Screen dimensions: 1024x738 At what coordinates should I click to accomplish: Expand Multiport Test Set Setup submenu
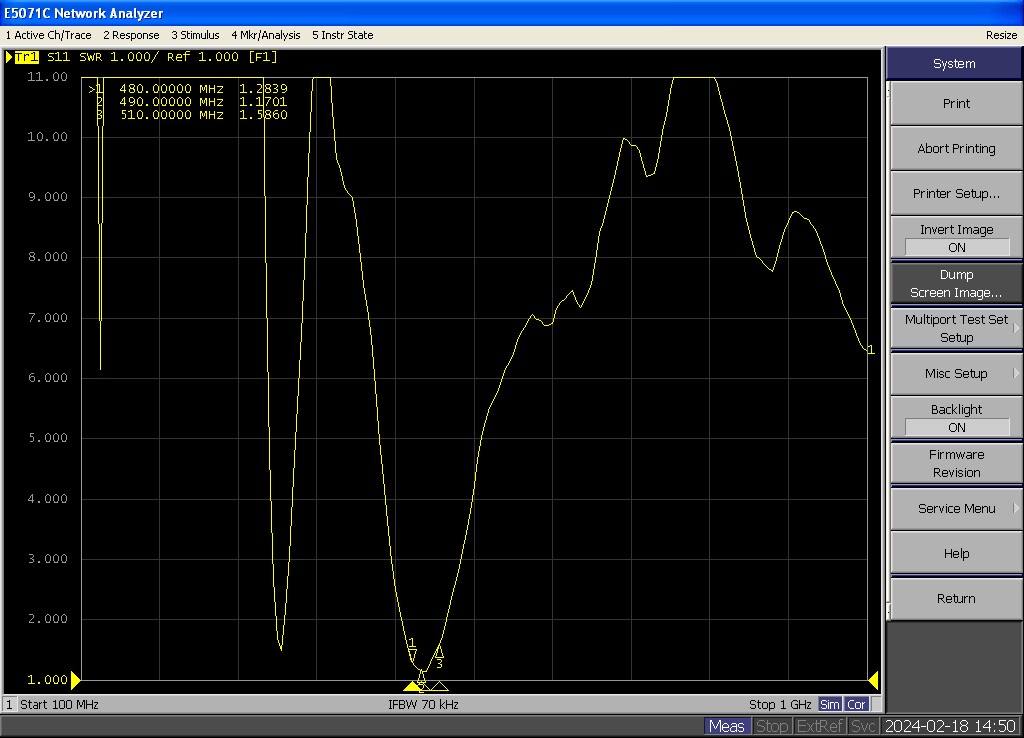point(956,329)
